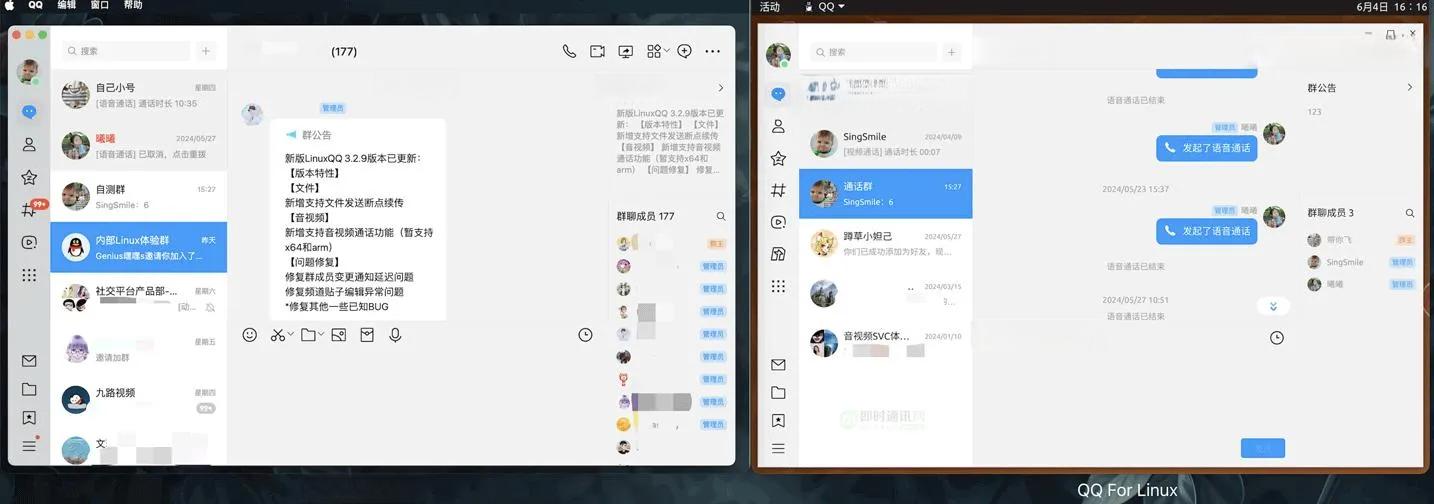Jump to latest messages with double-chevron button

[x=1273, y=306]
